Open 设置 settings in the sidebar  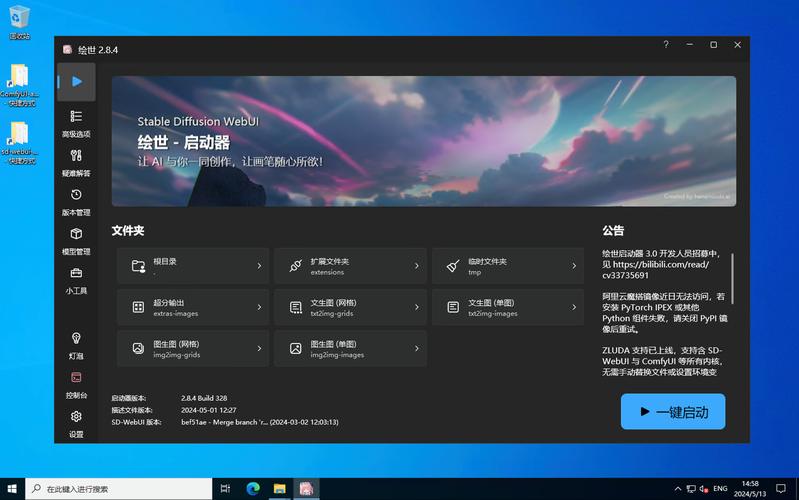coord(76,423)
